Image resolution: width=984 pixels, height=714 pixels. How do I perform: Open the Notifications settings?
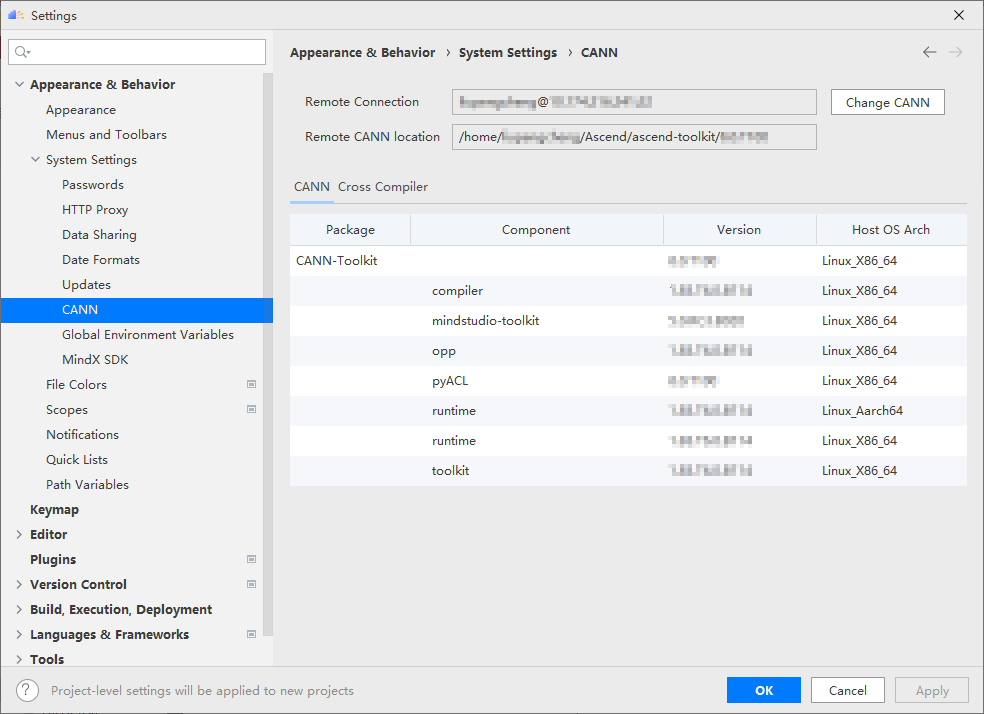click(x=82, y=435)
